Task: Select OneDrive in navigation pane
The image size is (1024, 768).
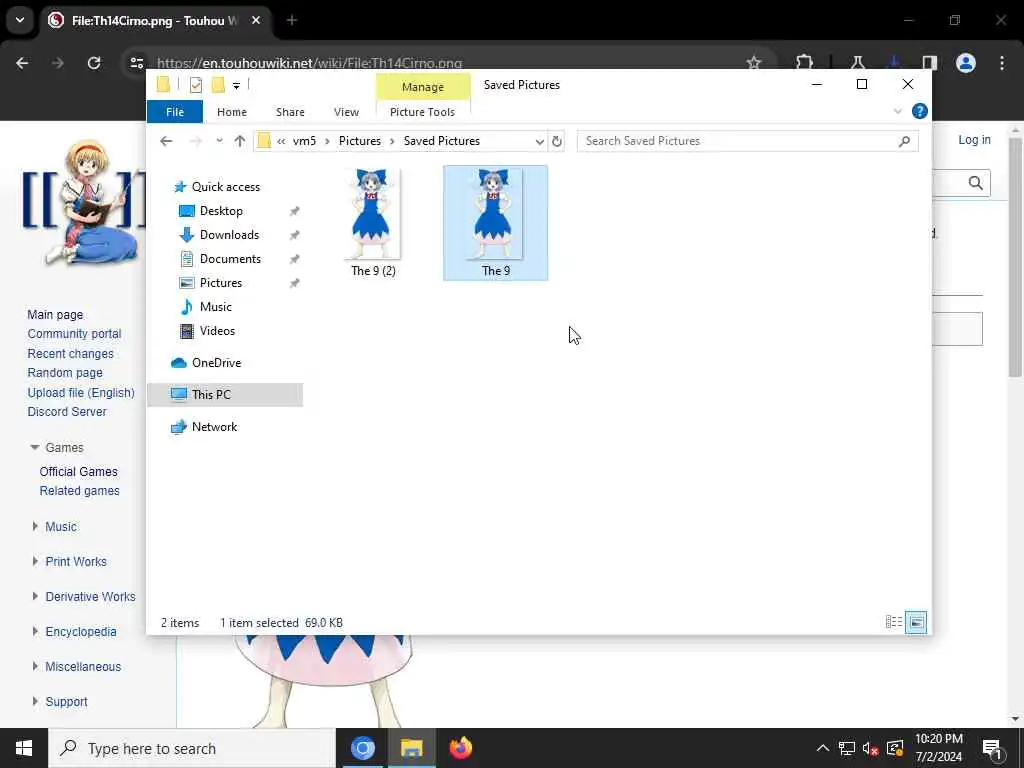Action: point(216,363)
